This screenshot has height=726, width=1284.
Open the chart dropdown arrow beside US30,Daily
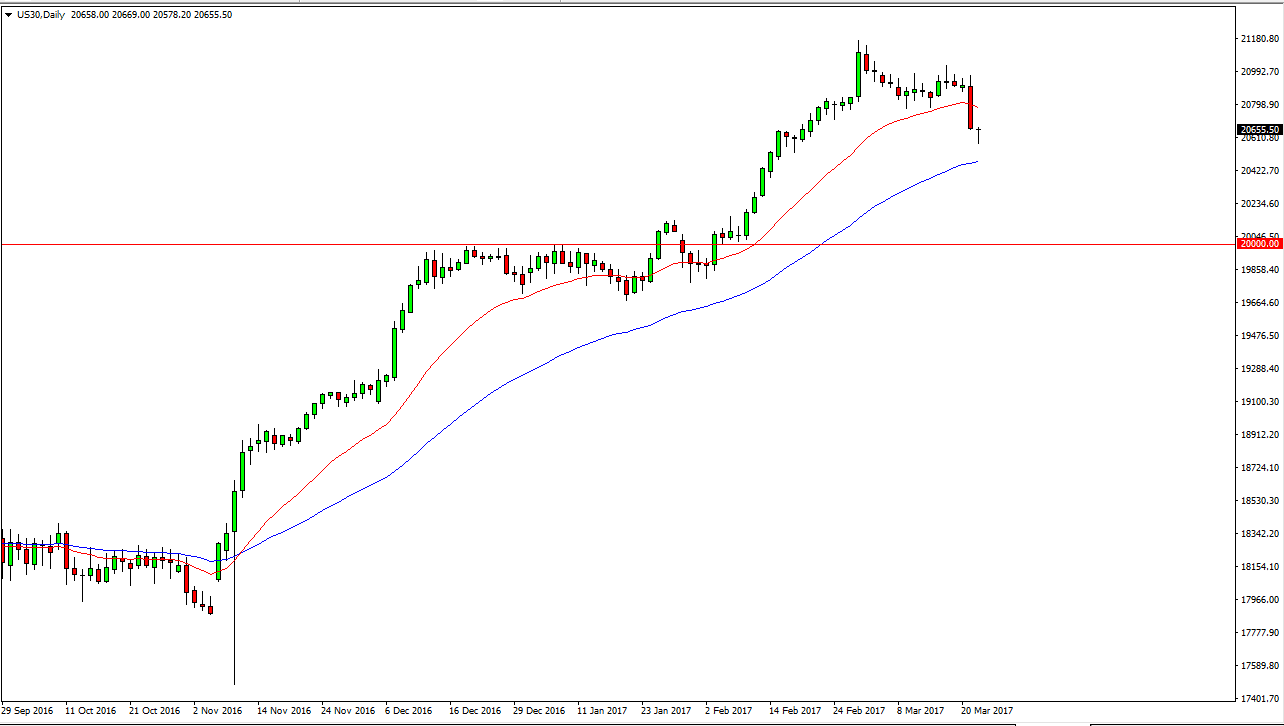coord(9,15)
